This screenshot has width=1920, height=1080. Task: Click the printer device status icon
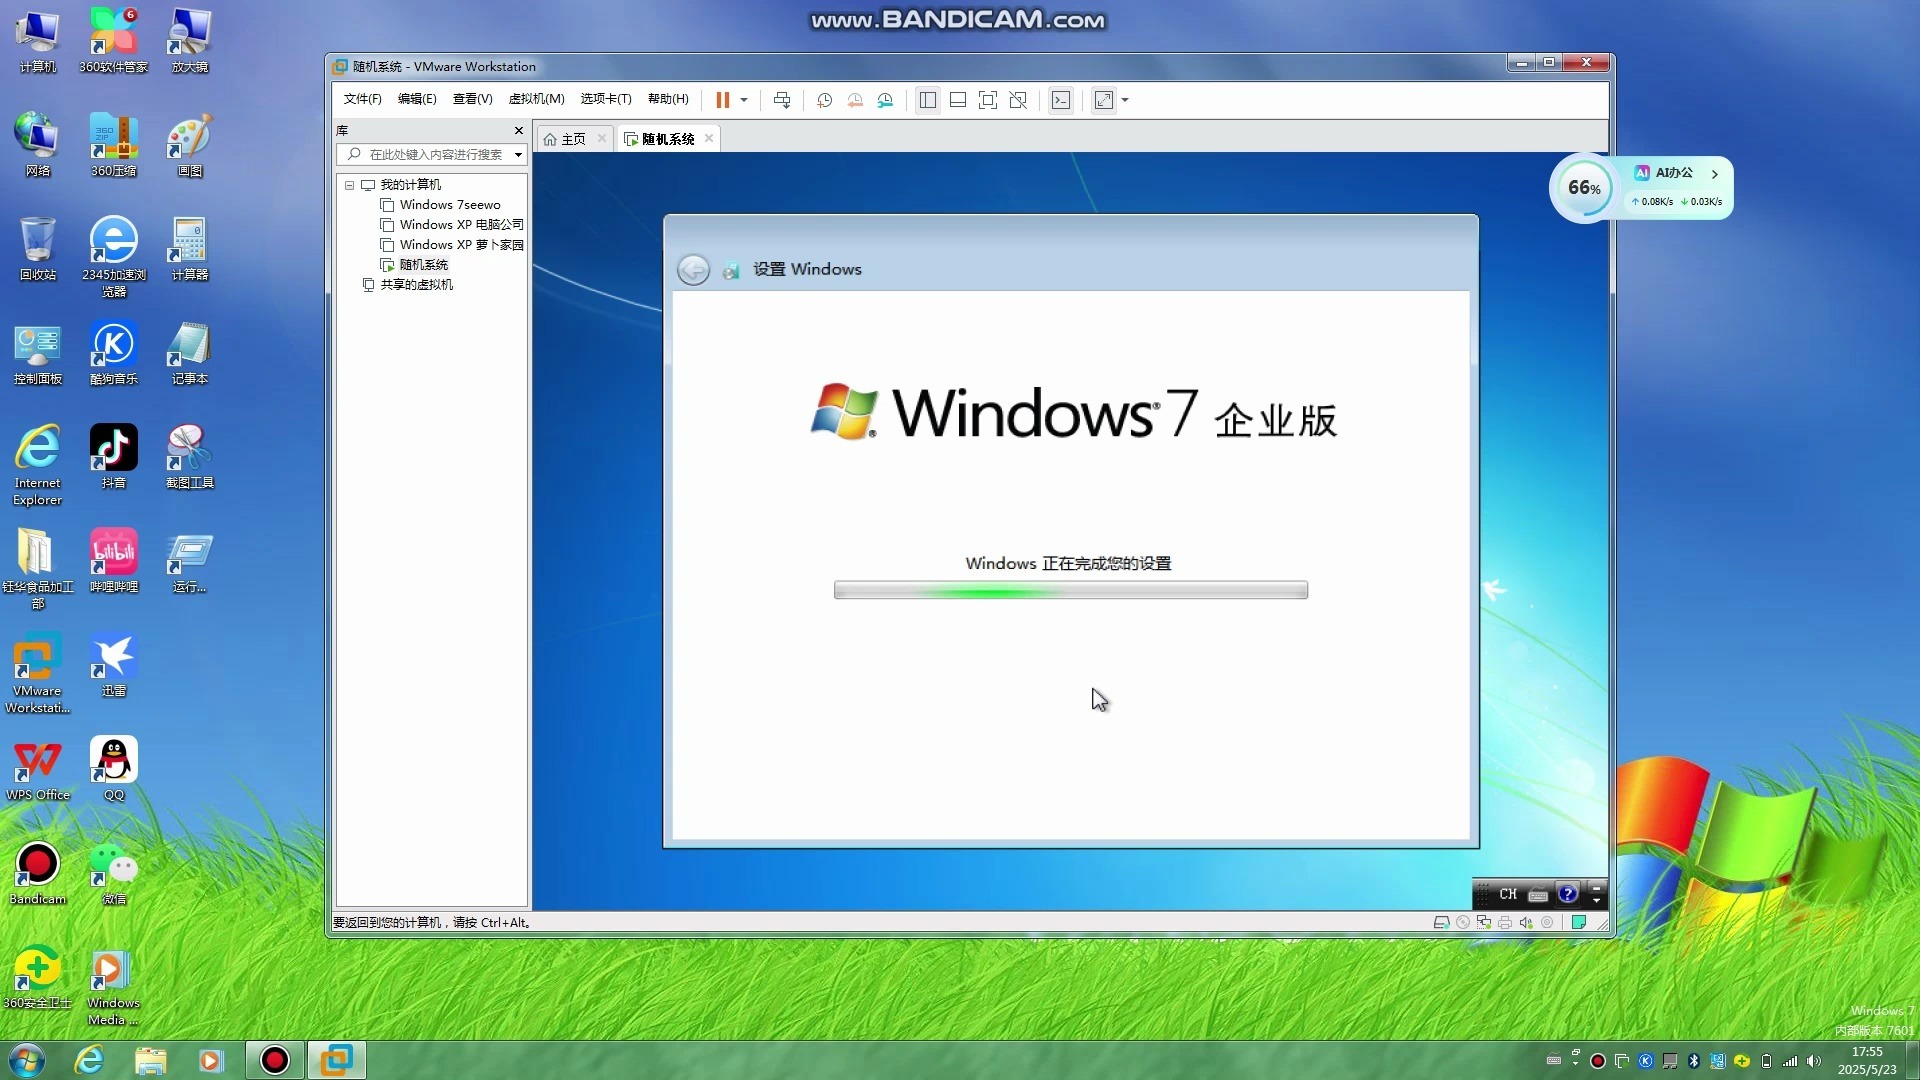(1505, 923)
